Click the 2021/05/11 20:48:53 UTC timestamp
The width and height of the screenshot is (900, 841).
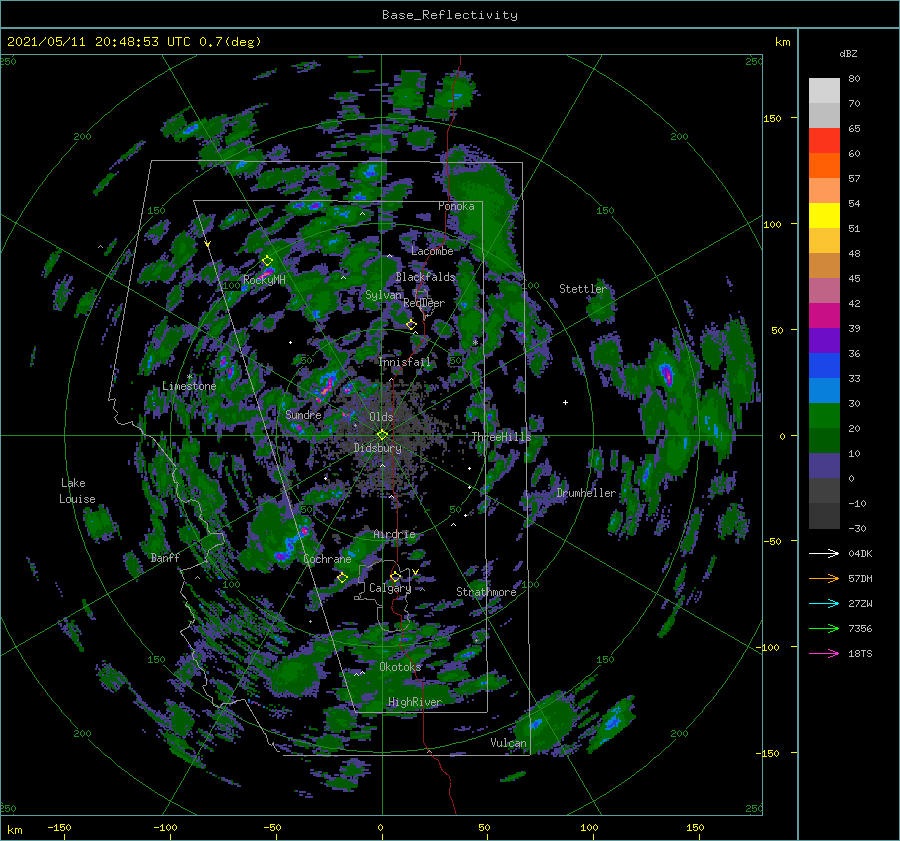point(99,42)
